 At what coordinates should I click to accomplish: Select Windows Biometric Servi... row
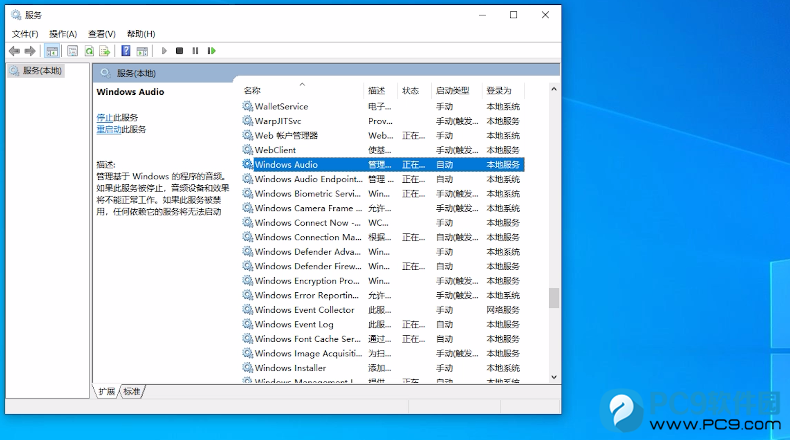(383, 194)
